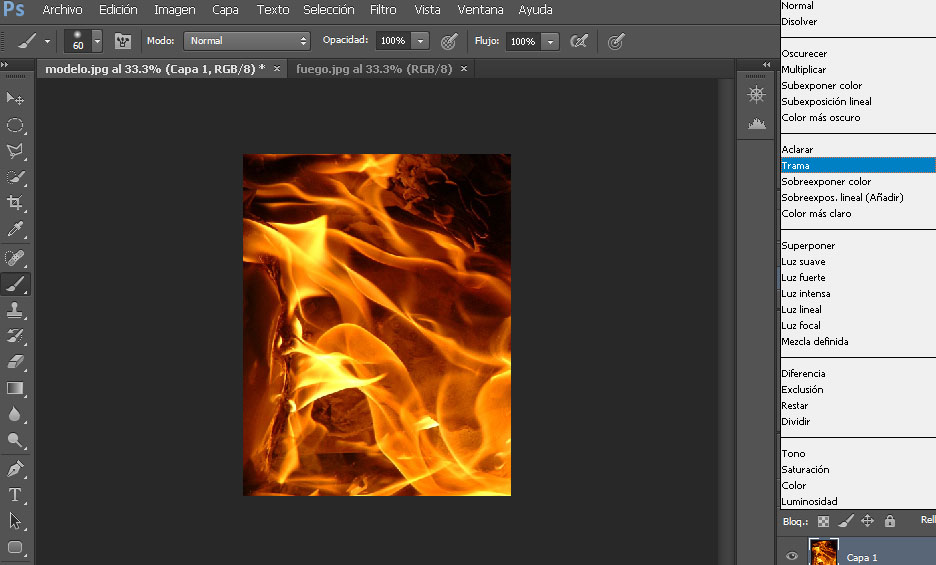Image resolution: width=936 pixels, height=565 pixels.
Task: Choose Superponer blend mode from list
Action: point(808,246)
